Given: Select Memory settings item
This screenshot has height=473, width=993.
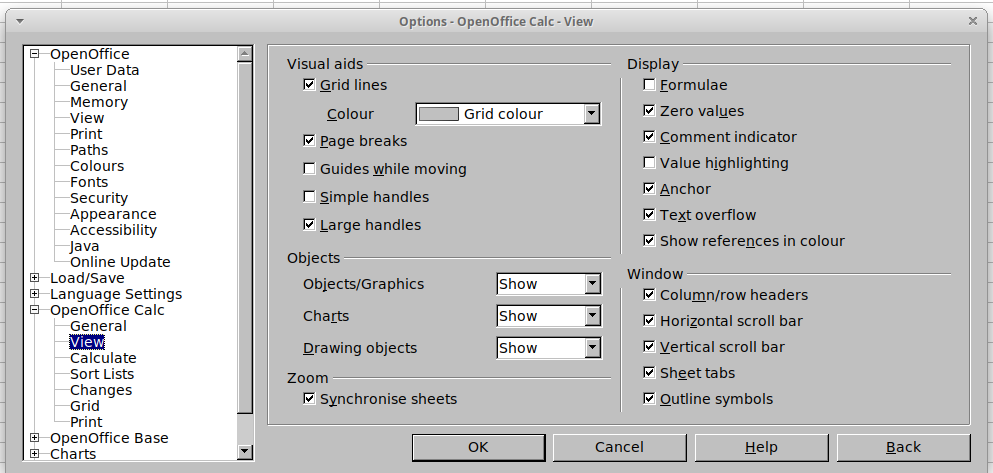Looking at the screenshot, I should pos(99,102).
